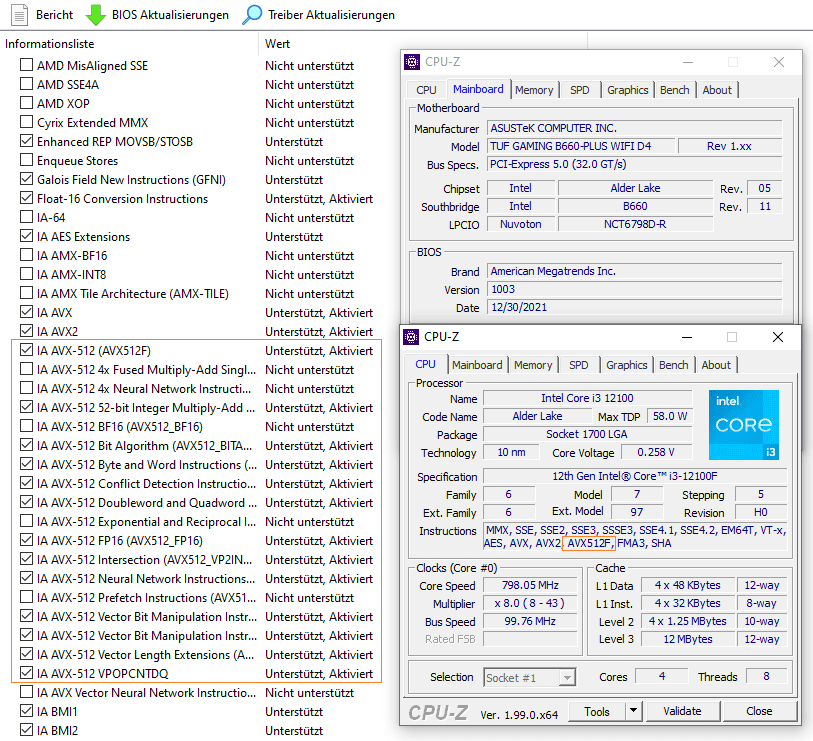Image resolution: width=813 pixels, height=741 pixels.
Task: Open SPD tab in front CPU-Z window
Action: [x=579, y=365]
